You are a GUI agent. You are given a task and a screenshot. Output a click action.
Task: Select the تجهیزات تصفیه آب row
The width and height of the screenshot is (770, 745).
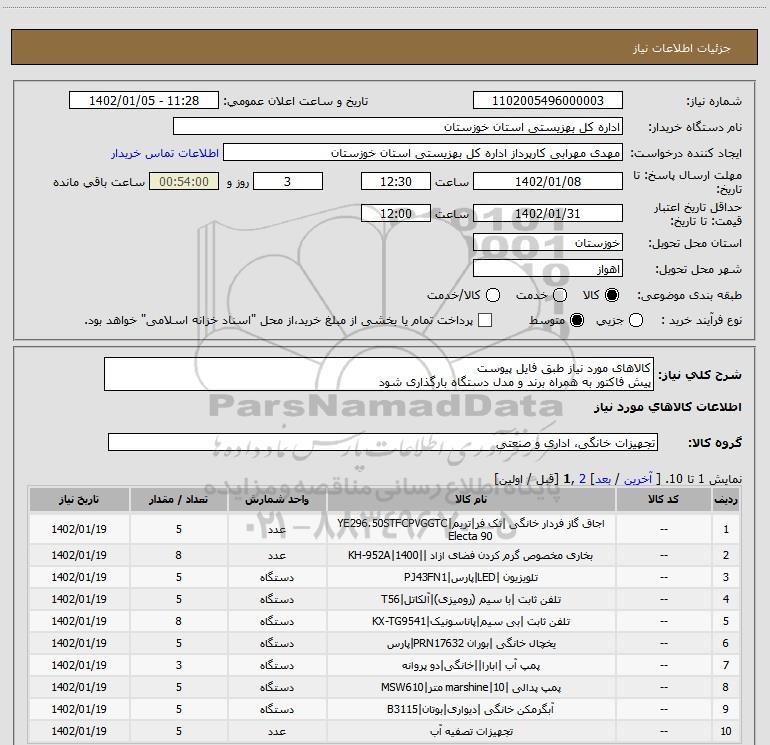385,731
